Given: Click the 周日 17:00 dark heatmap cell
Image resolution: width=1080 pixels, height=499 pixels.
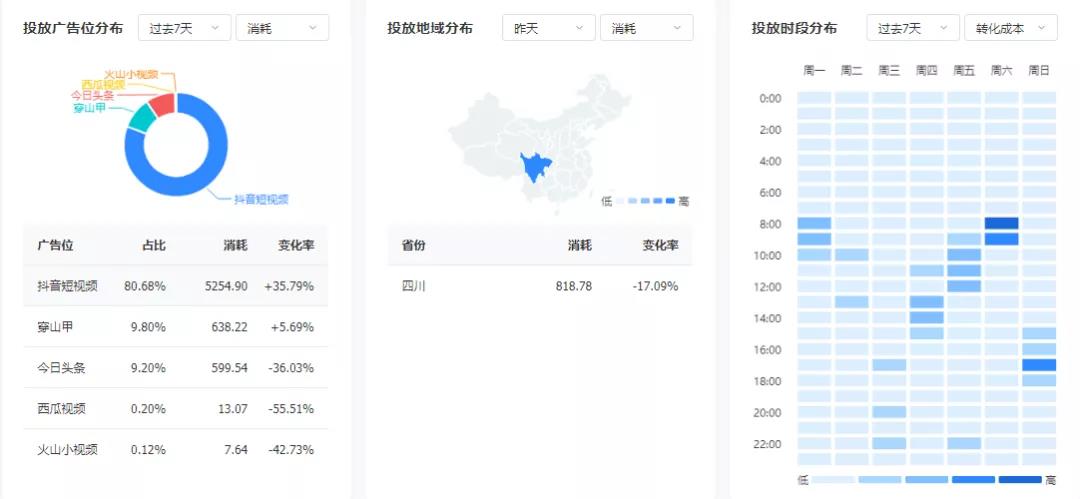Looking at the screenshot, I should (x=1039, y=365).
